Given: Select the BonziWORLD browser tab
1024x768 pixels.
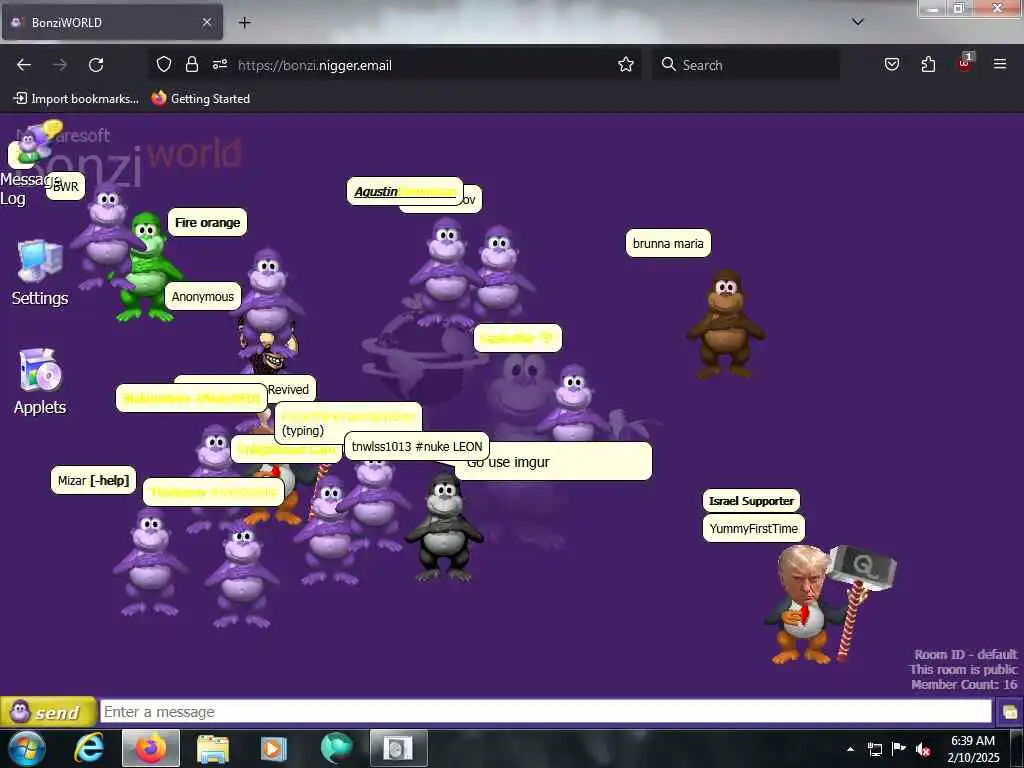Looking at the screenshot, I should pyautogui.click(x=112, y=22).
